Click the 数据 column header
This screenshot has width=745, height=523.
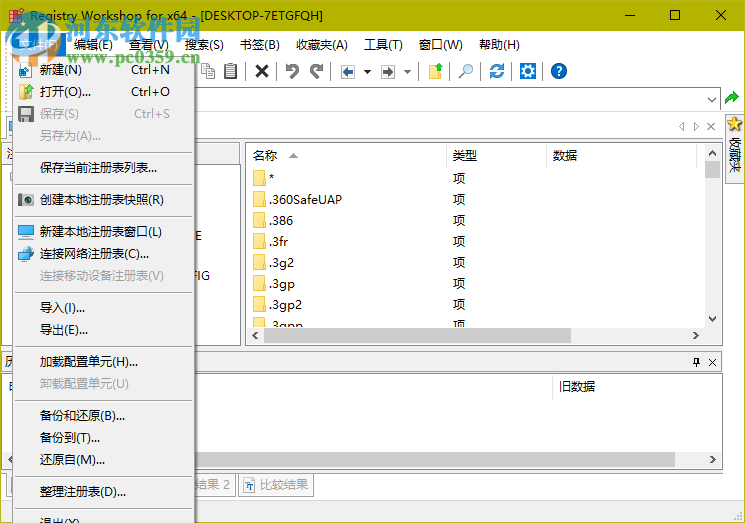(621, 155)
